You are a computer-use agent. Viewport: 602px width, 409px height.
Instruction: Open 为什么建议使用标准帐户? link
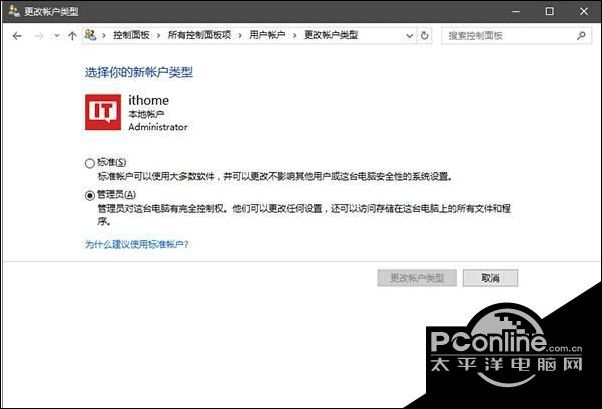point(137,244)
